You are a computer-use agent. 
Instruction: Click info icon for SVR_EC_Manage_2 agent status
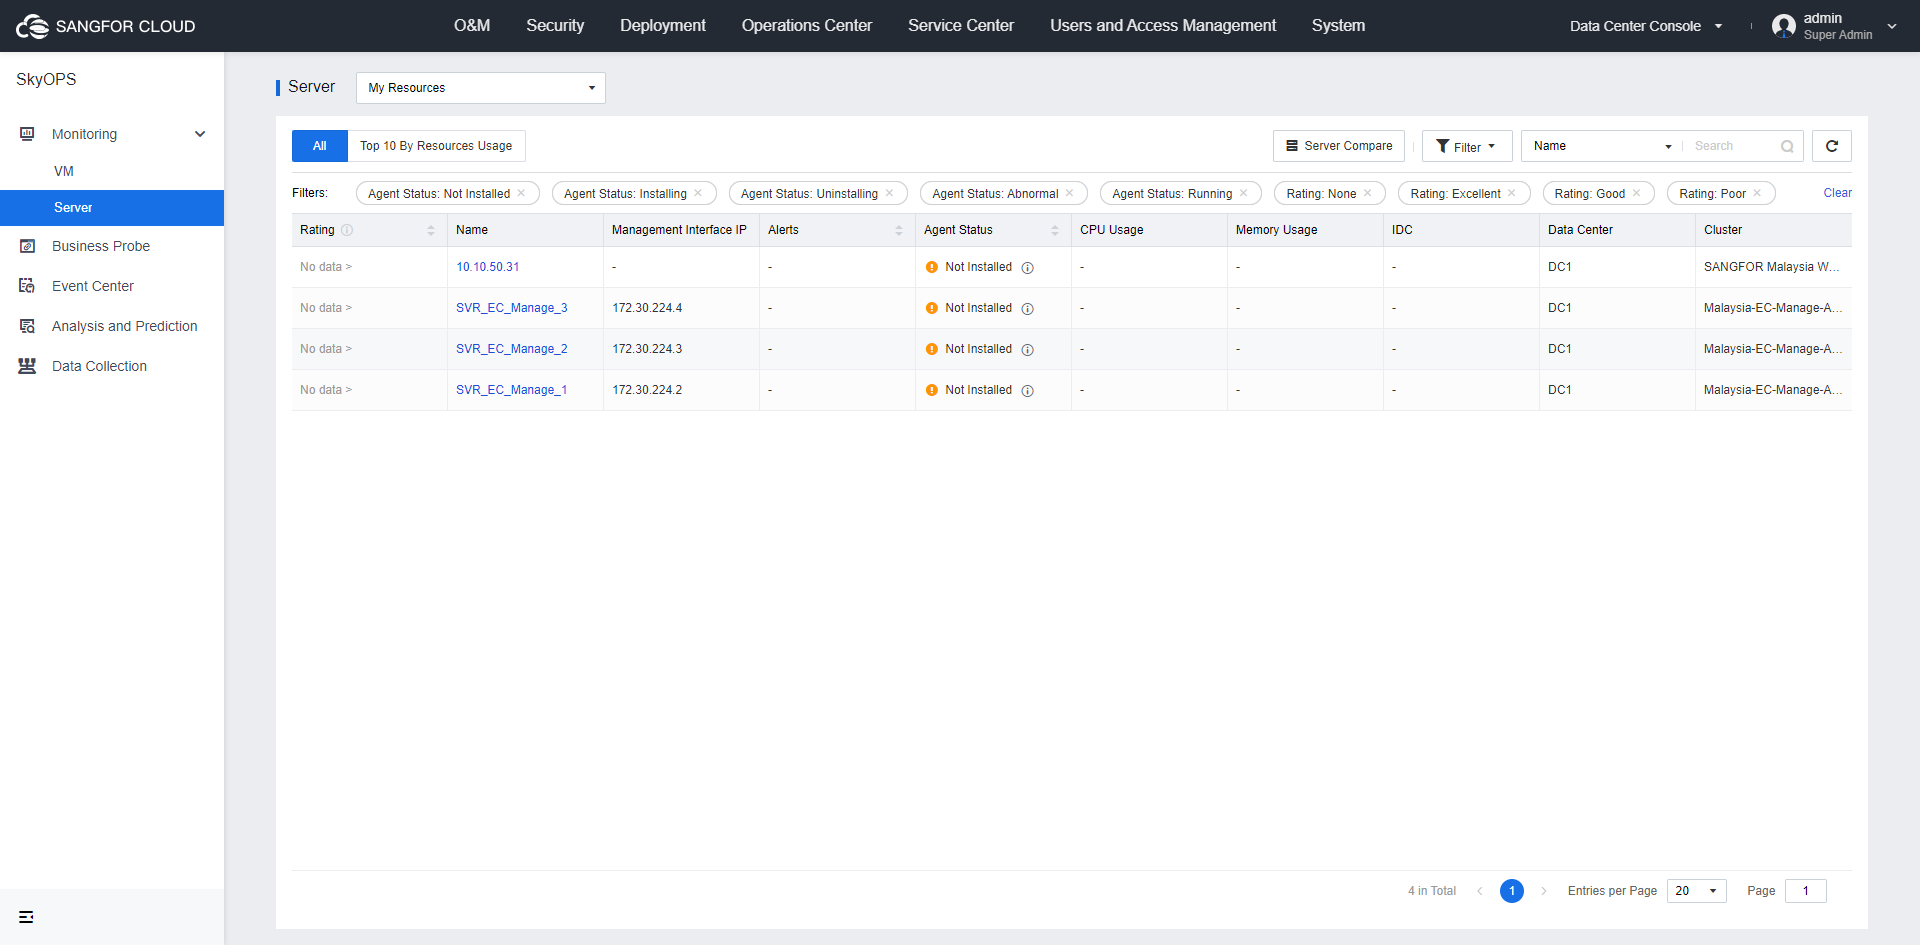point(1027,349)
